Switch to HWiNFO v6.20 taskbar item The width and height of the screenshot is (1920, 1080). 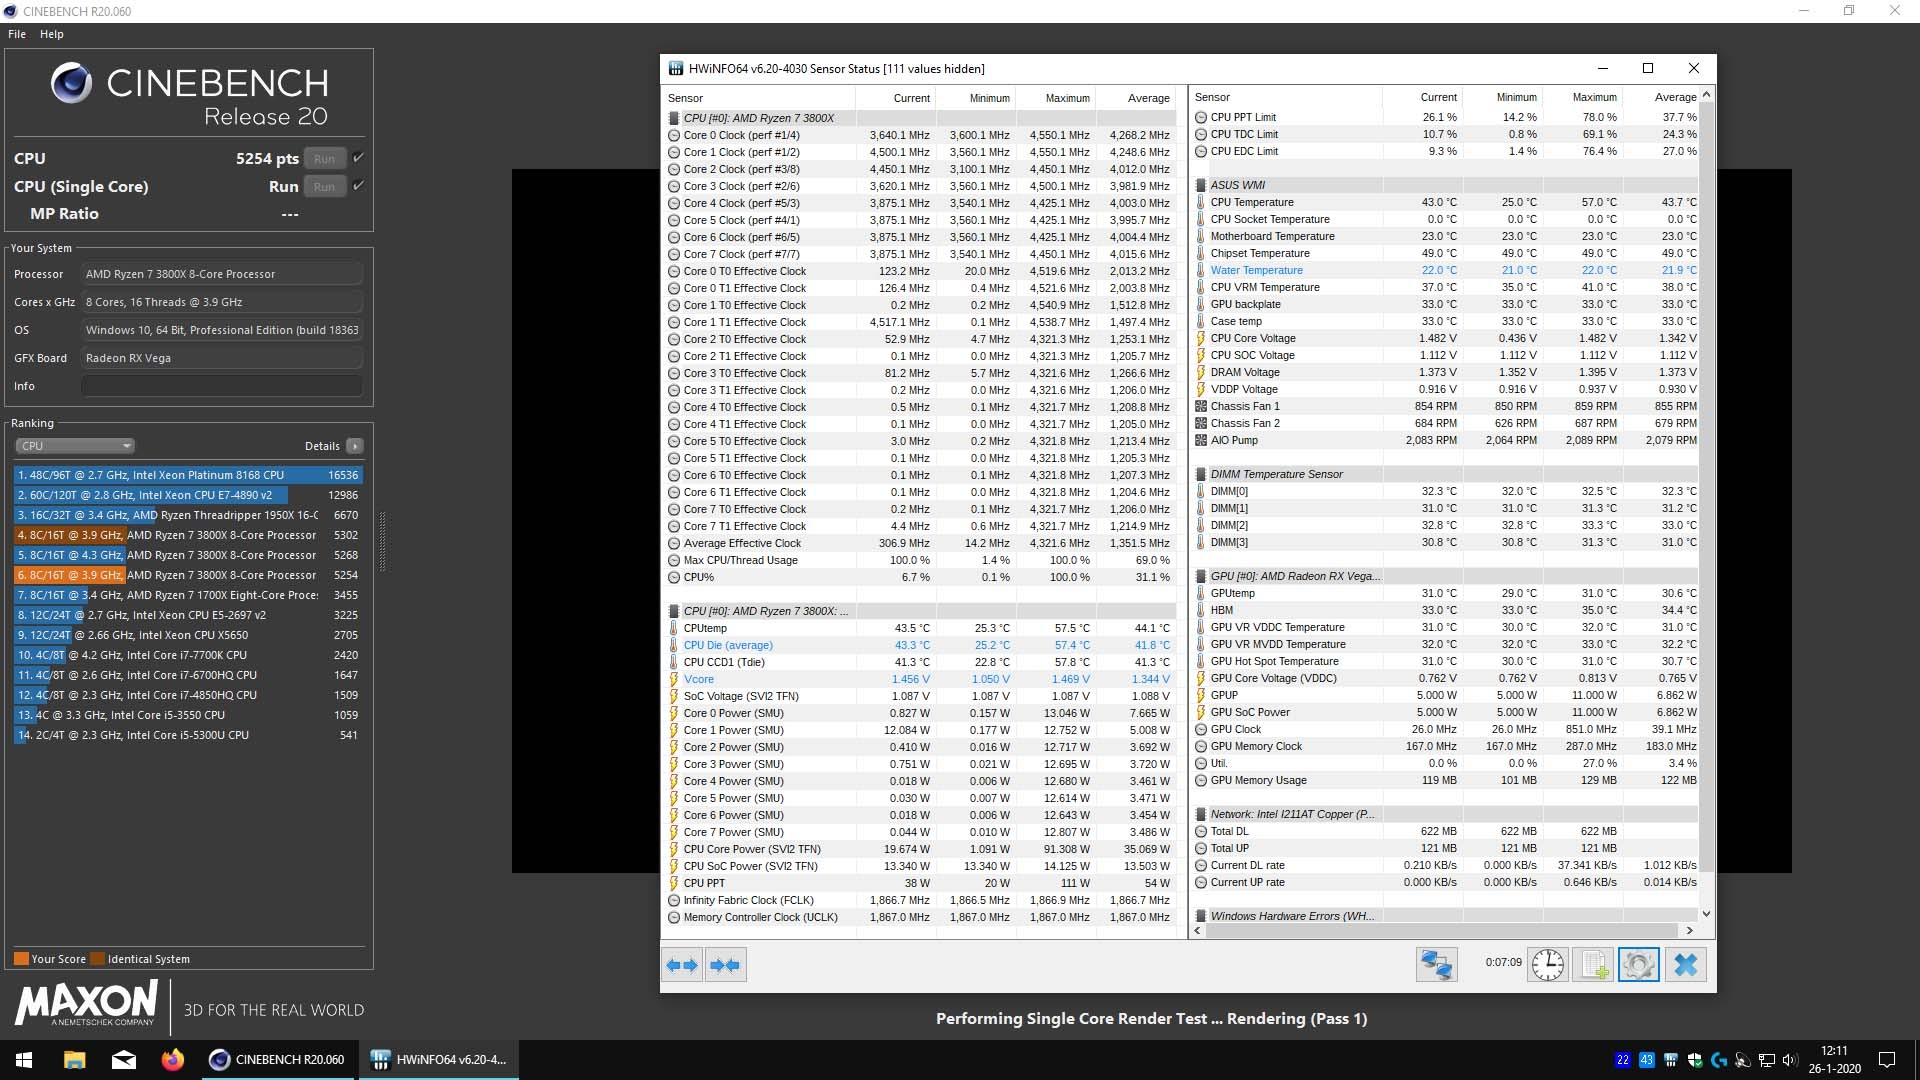pos(439,1060)
